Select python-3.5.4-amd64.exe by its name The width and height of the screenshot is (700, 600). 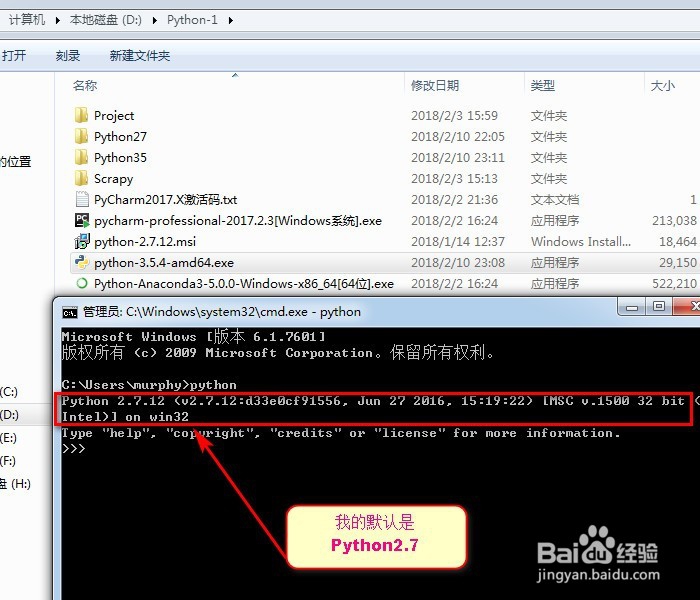[164, 262]
